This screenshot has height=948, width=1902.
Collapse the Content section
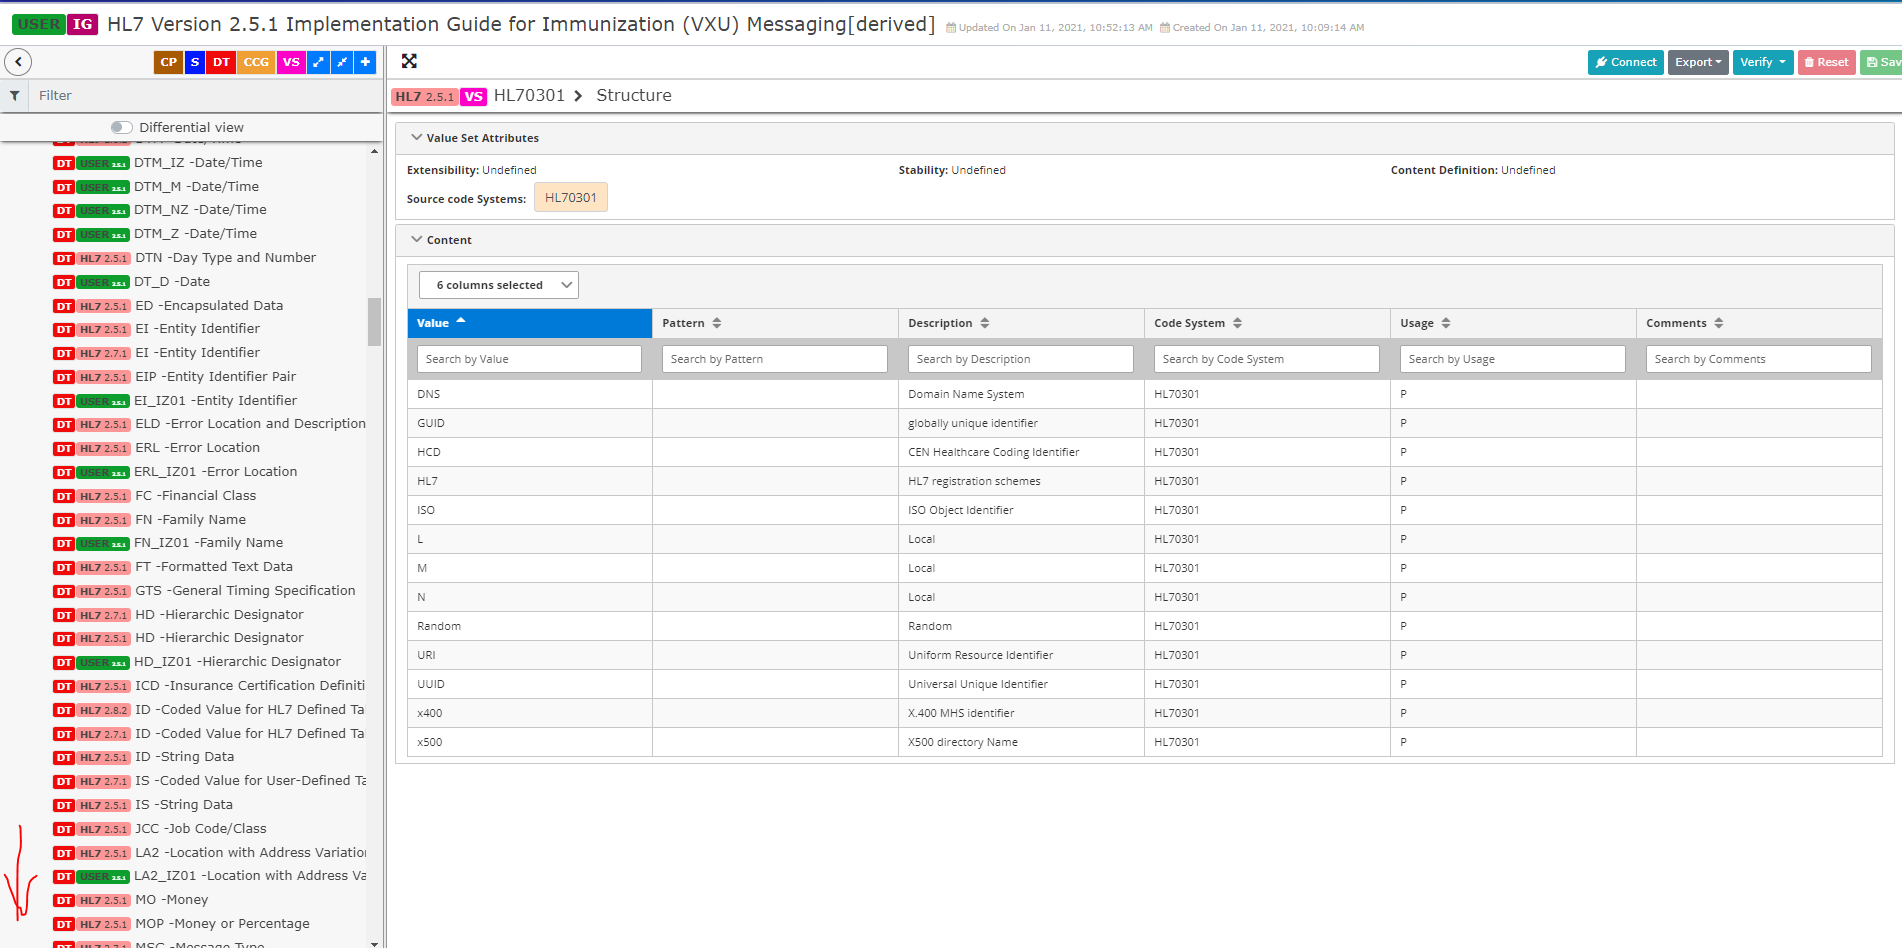pos(417,239)
